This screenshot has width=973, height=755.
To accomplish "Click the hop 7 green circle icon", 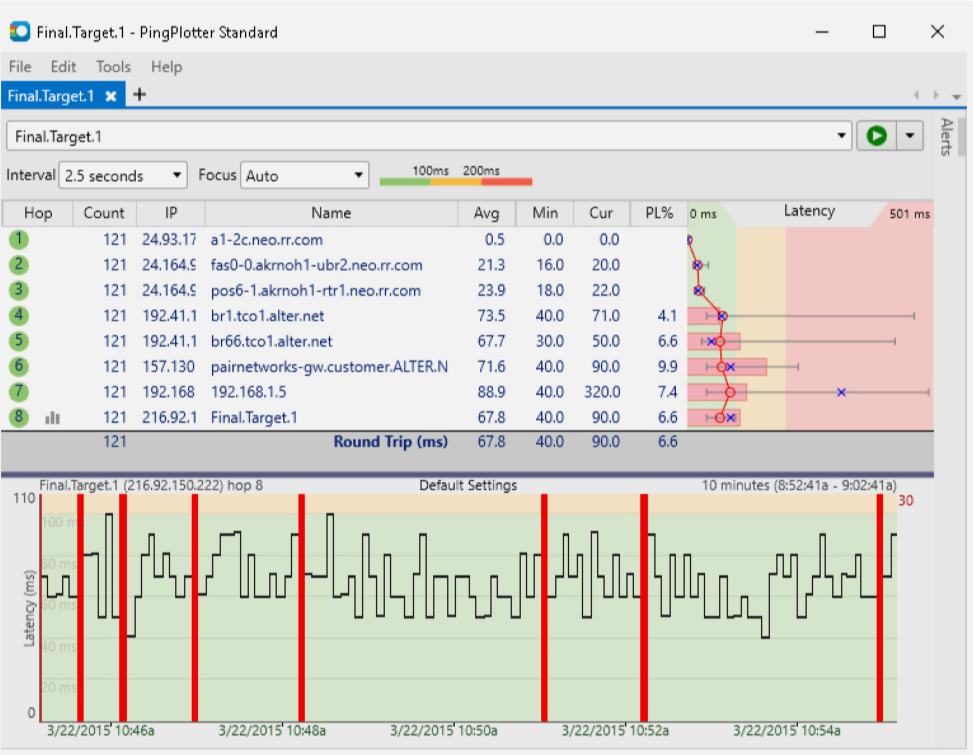I will click(19, 391).
